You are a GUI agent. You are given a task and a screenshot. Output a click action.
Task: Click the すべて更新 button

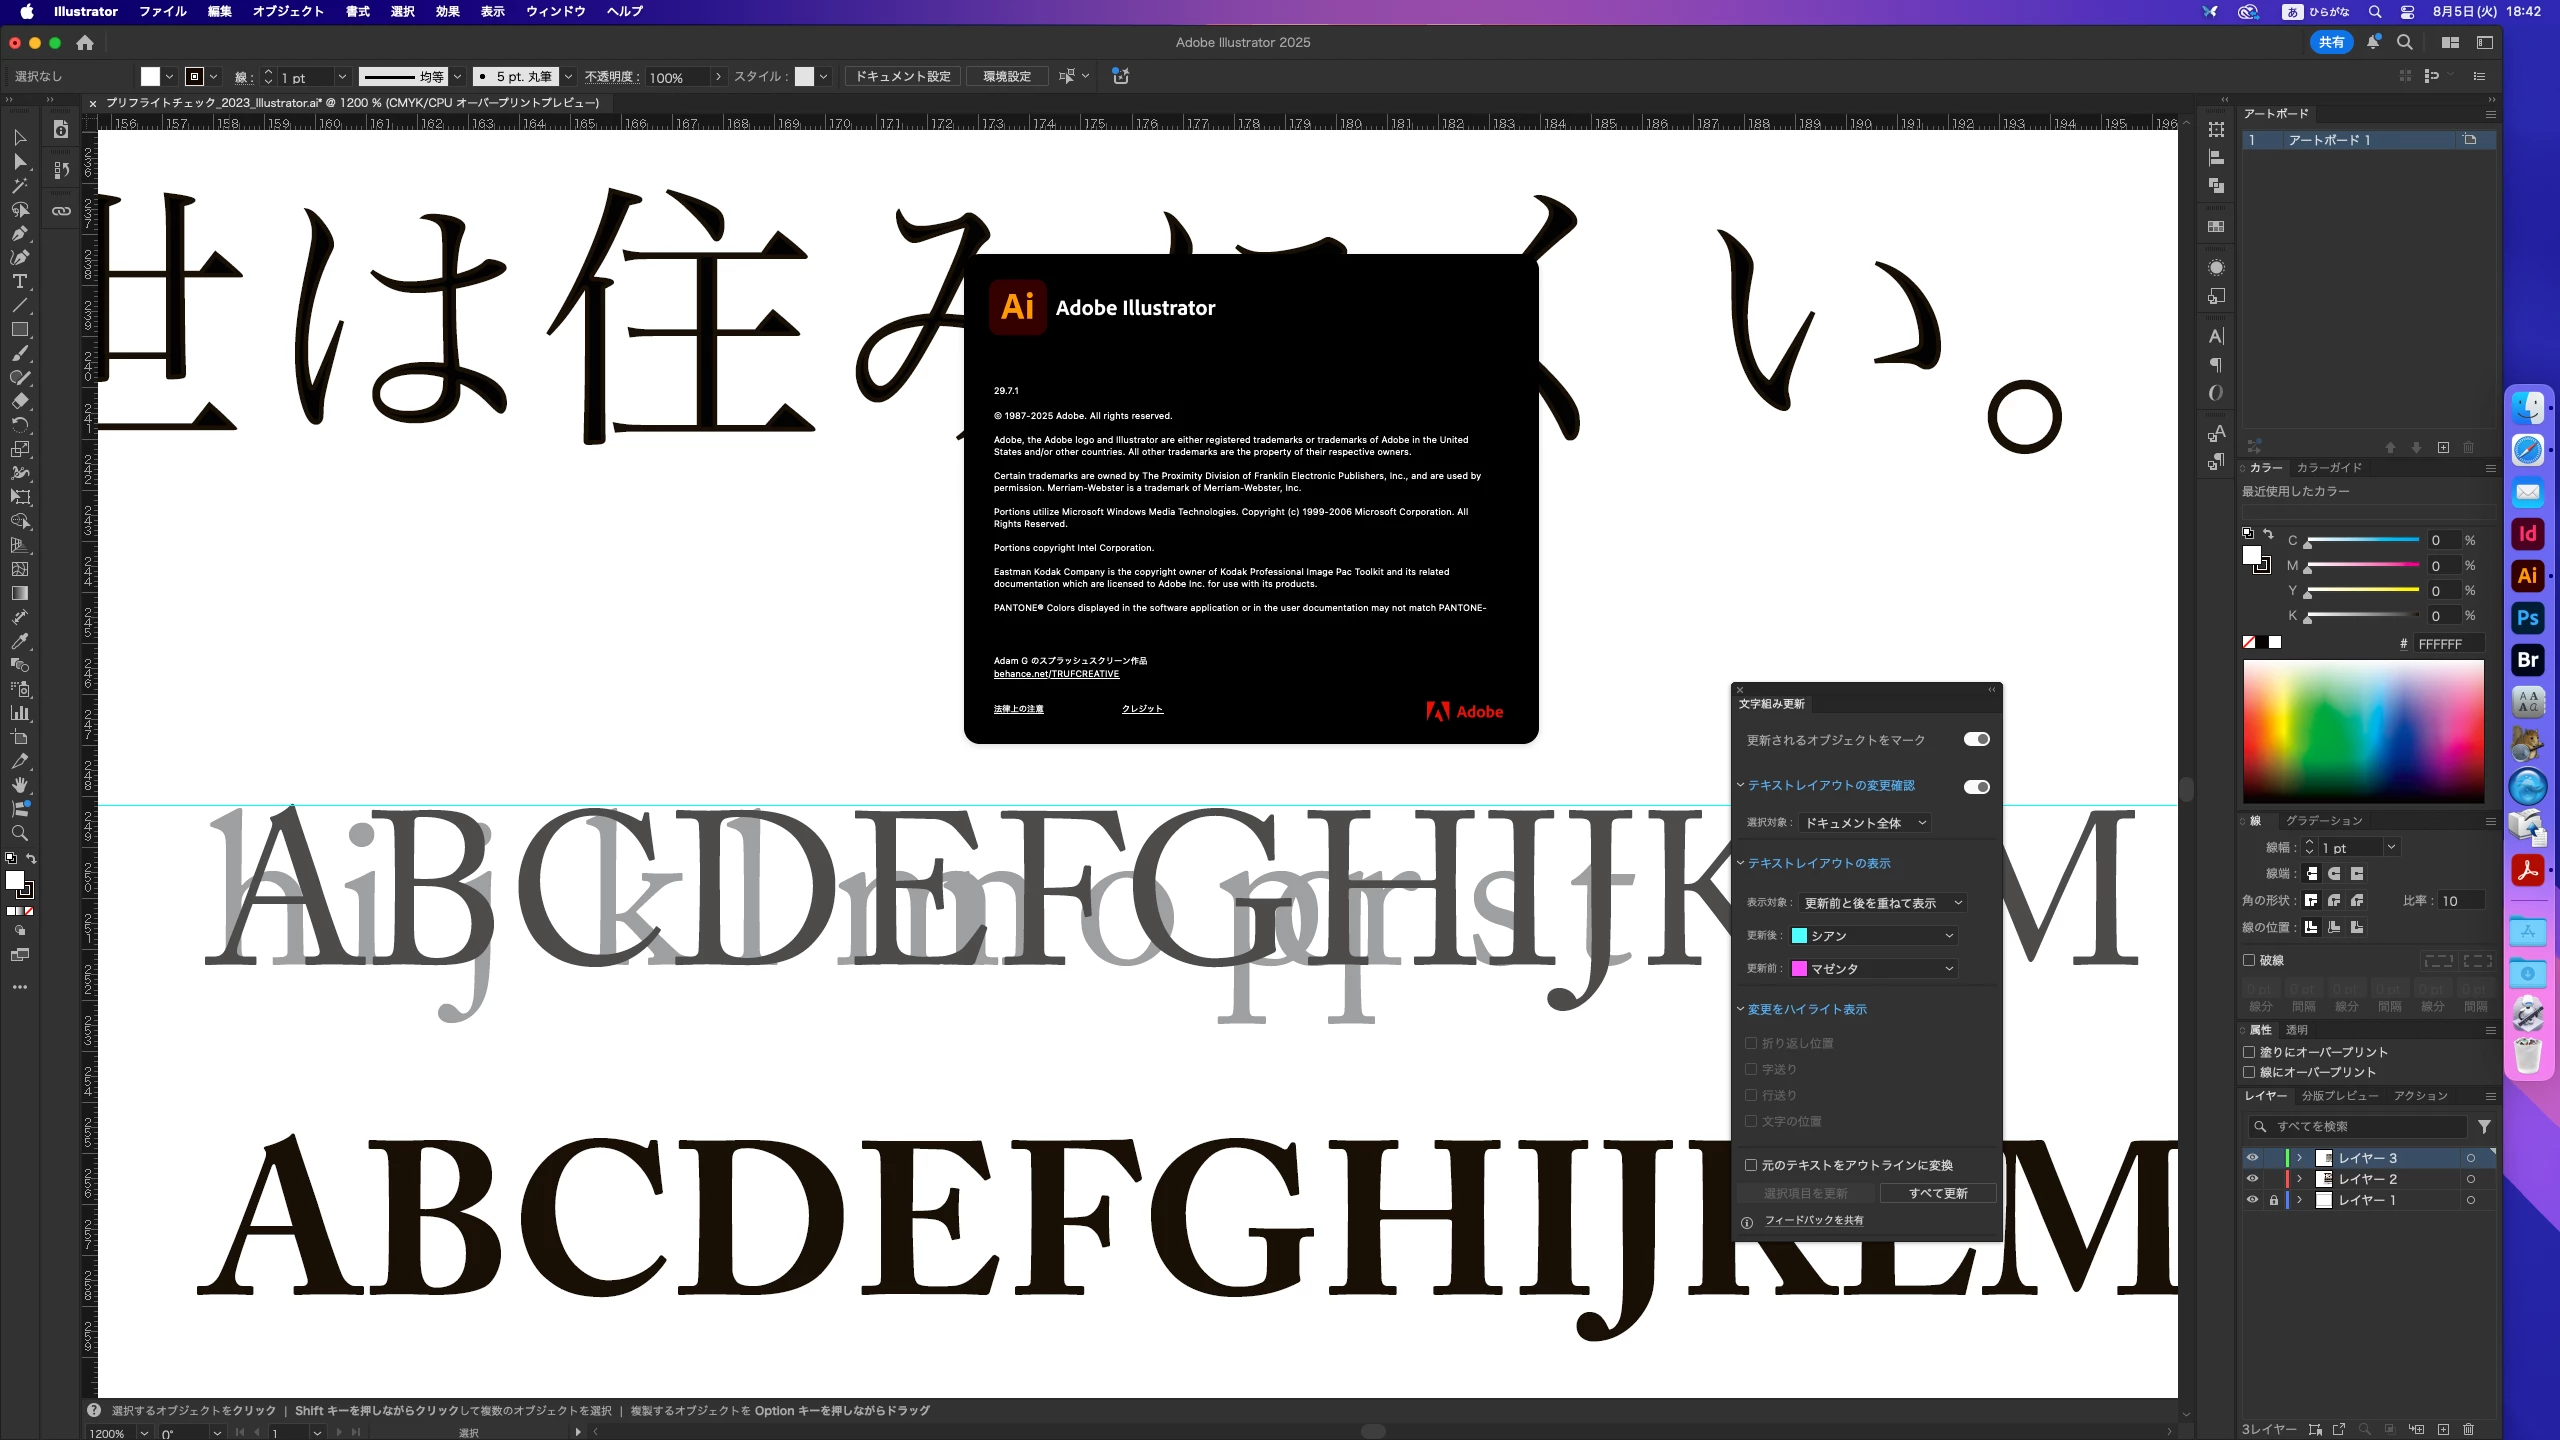point(1937,1193)
